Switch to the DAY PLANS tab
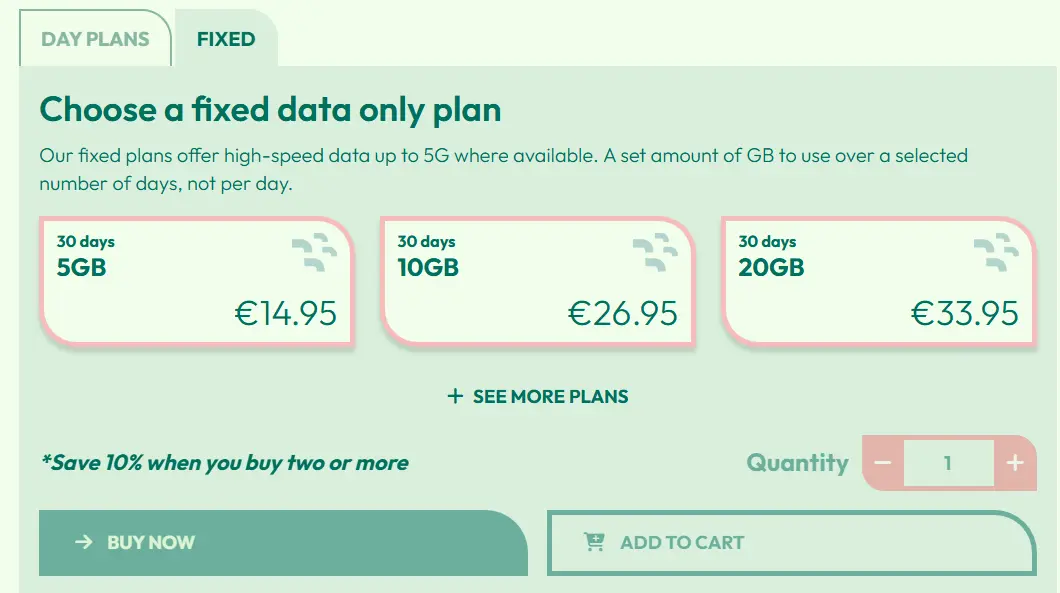The width and height of the screenshot is (1060, 593). coord(95,38)
